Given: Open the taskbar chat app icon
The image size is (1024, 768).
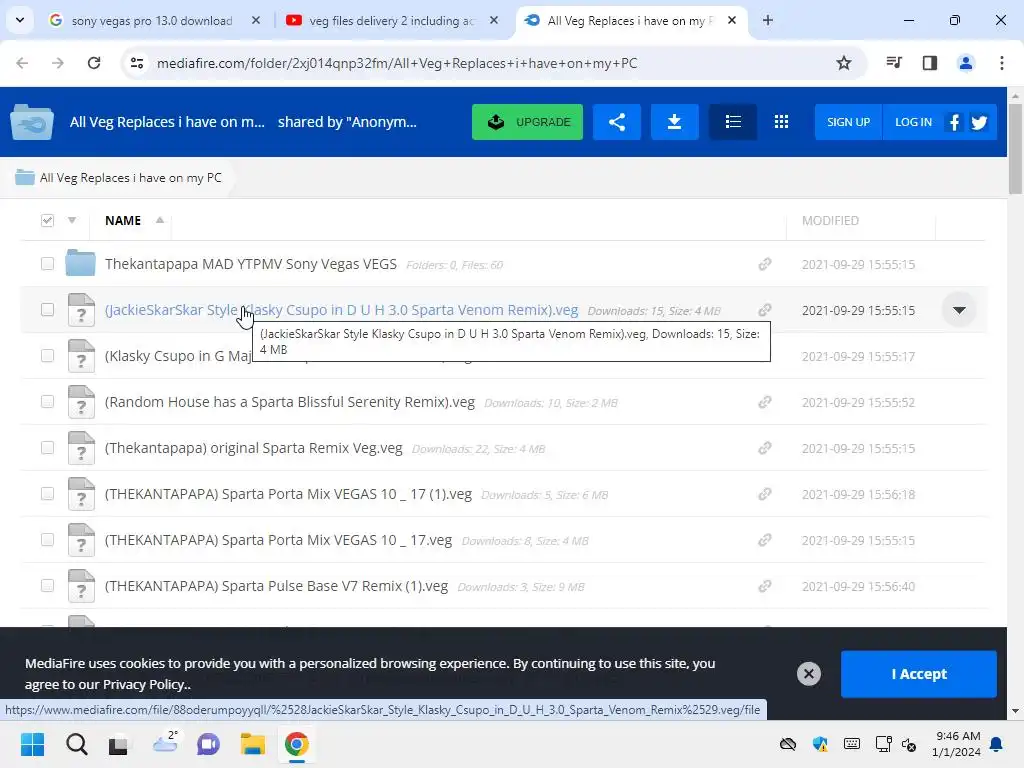Looking at the screenshot, I should pos(208,744).
